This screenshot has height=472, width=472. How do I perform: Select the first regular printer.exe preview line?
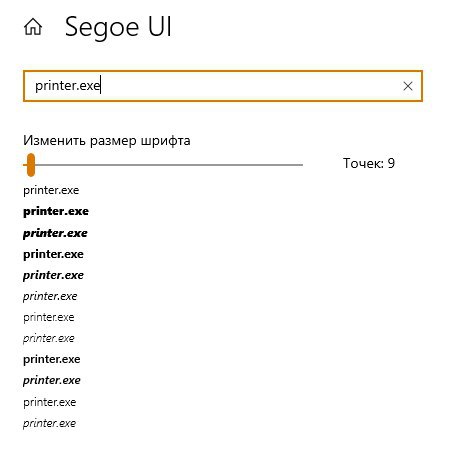51,191
